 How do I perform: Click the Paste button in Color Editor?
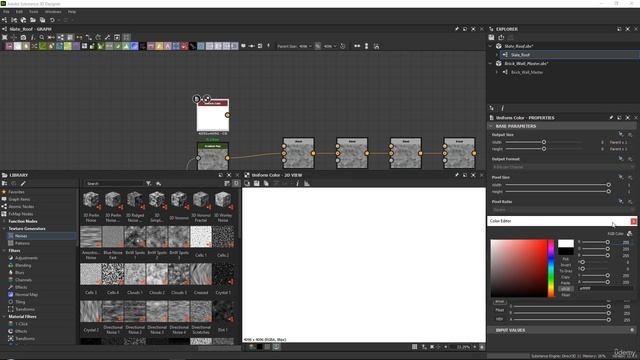point(566,283)
